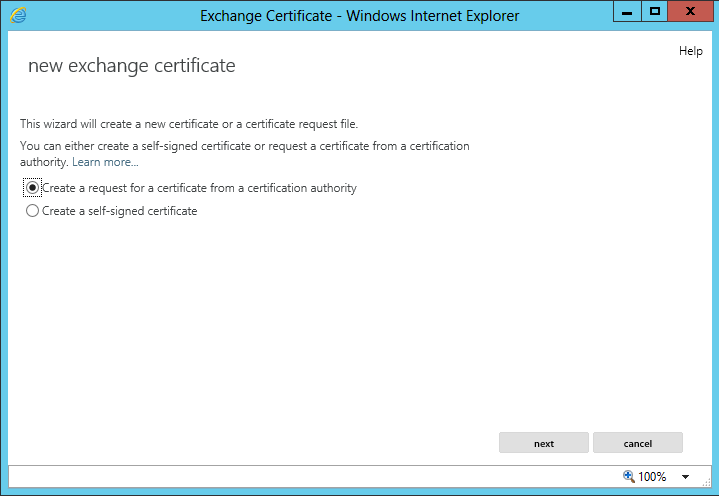This screenshot has width=719, height=496.
Task: Click the window resize grip in status bar
Action: [707, 482]
